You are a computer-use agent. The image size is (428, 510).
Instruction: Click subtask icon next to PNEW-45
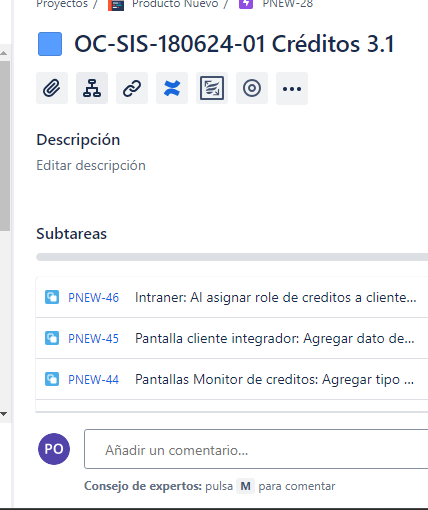click(x=52, y=338)
